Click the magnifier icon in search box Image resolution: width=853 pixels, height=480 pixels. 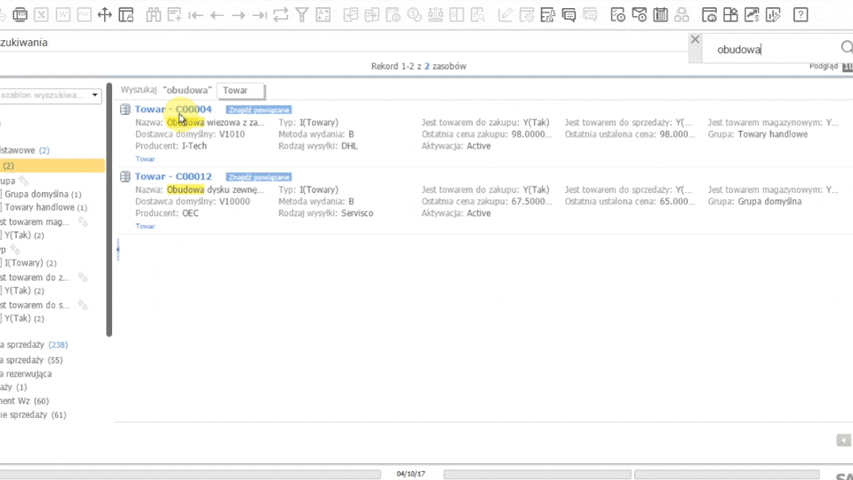click(x=846, y=48)
